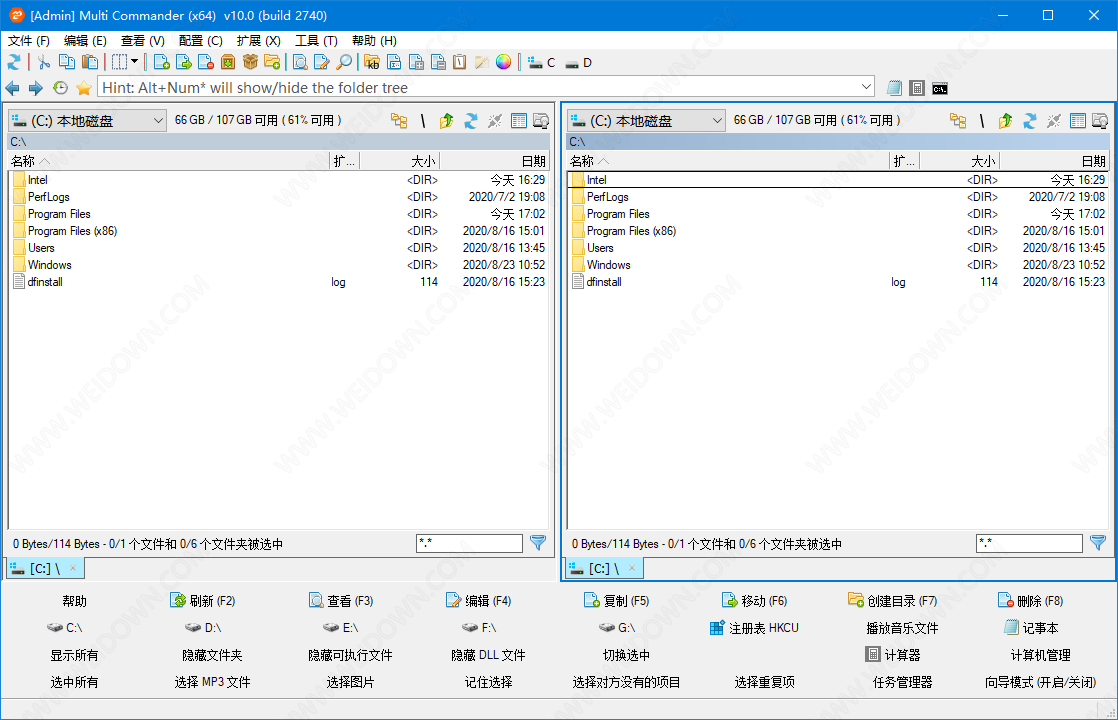The height and width of the screenshot is (720, 1118).
Task: Click the scissors Cut icon
Action: pyautogui.click(x=44, y=63)
